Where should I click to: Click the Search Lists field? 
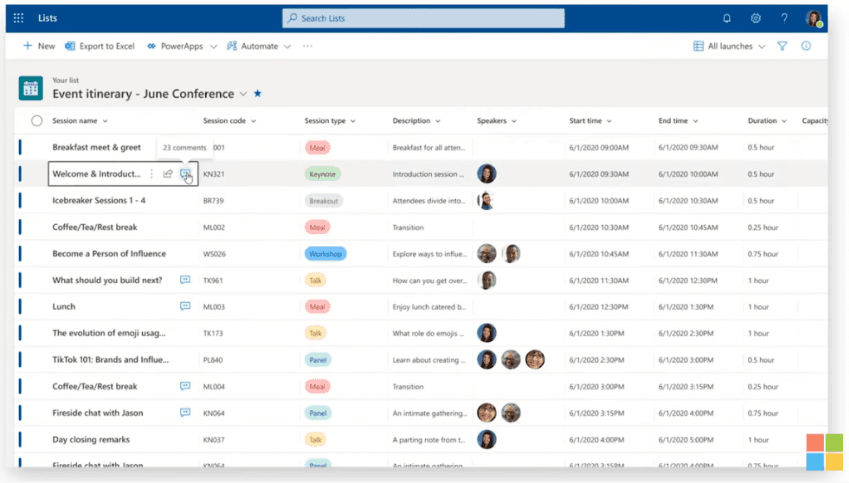coord(423,18)
